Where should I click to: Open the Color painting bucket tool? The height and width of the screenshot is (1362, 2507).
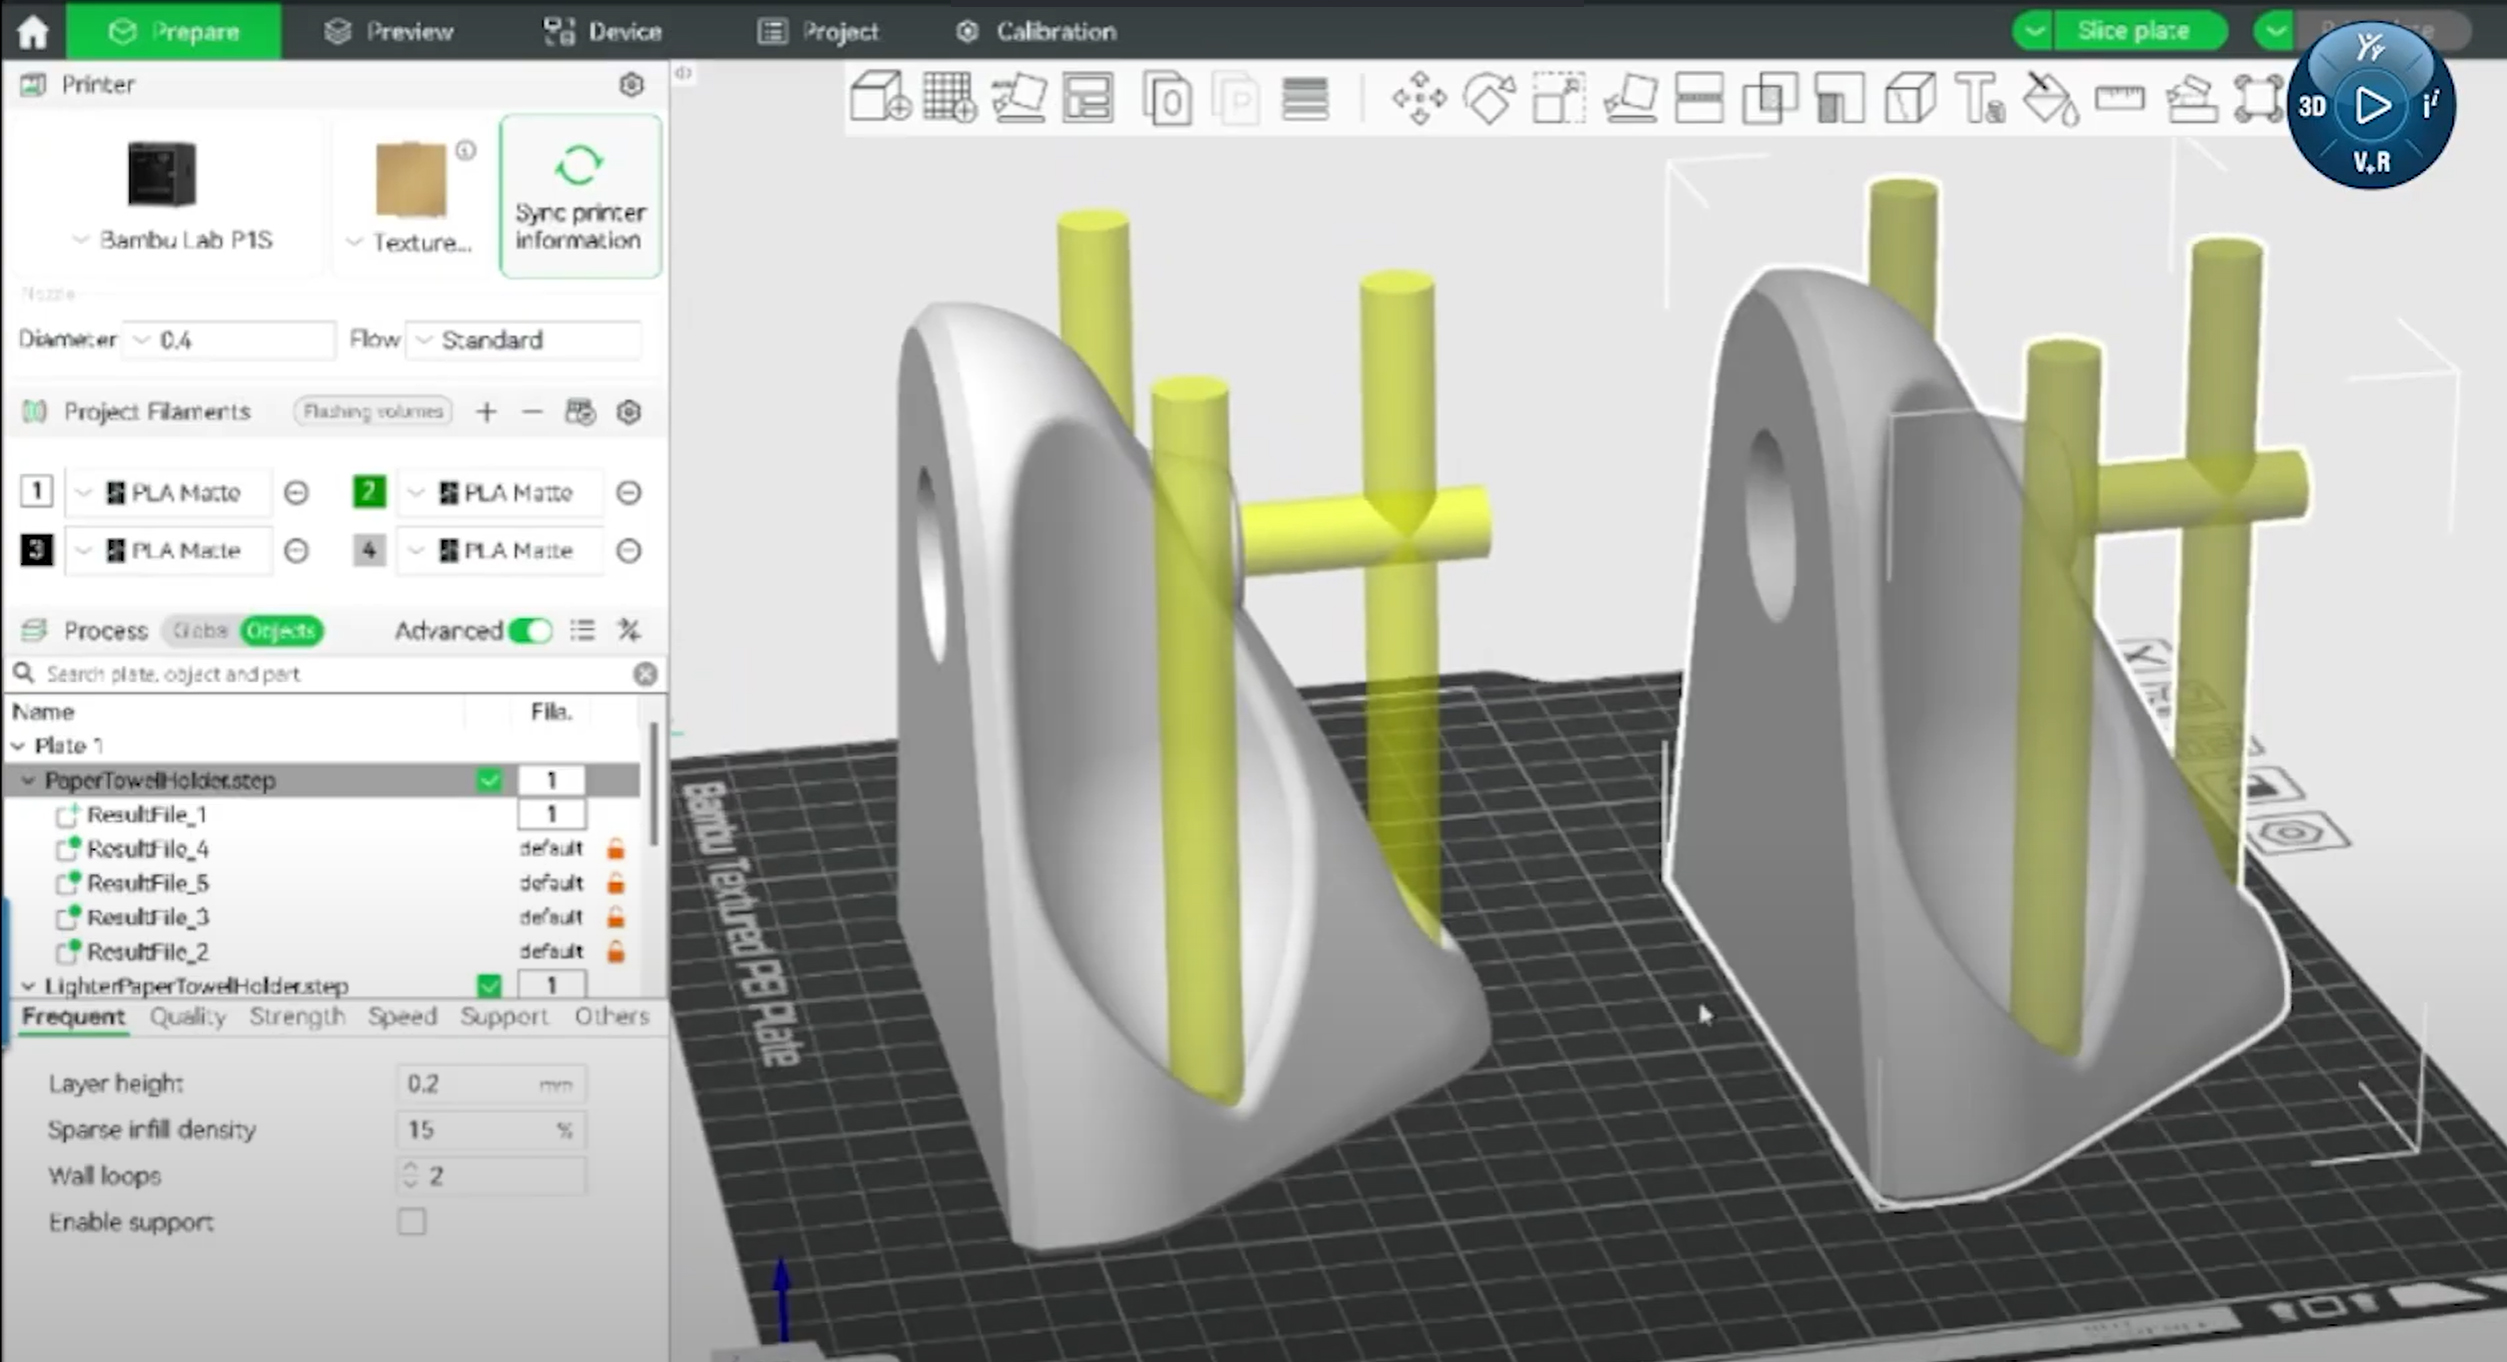pyautogui.click(x=2049, y=98)
